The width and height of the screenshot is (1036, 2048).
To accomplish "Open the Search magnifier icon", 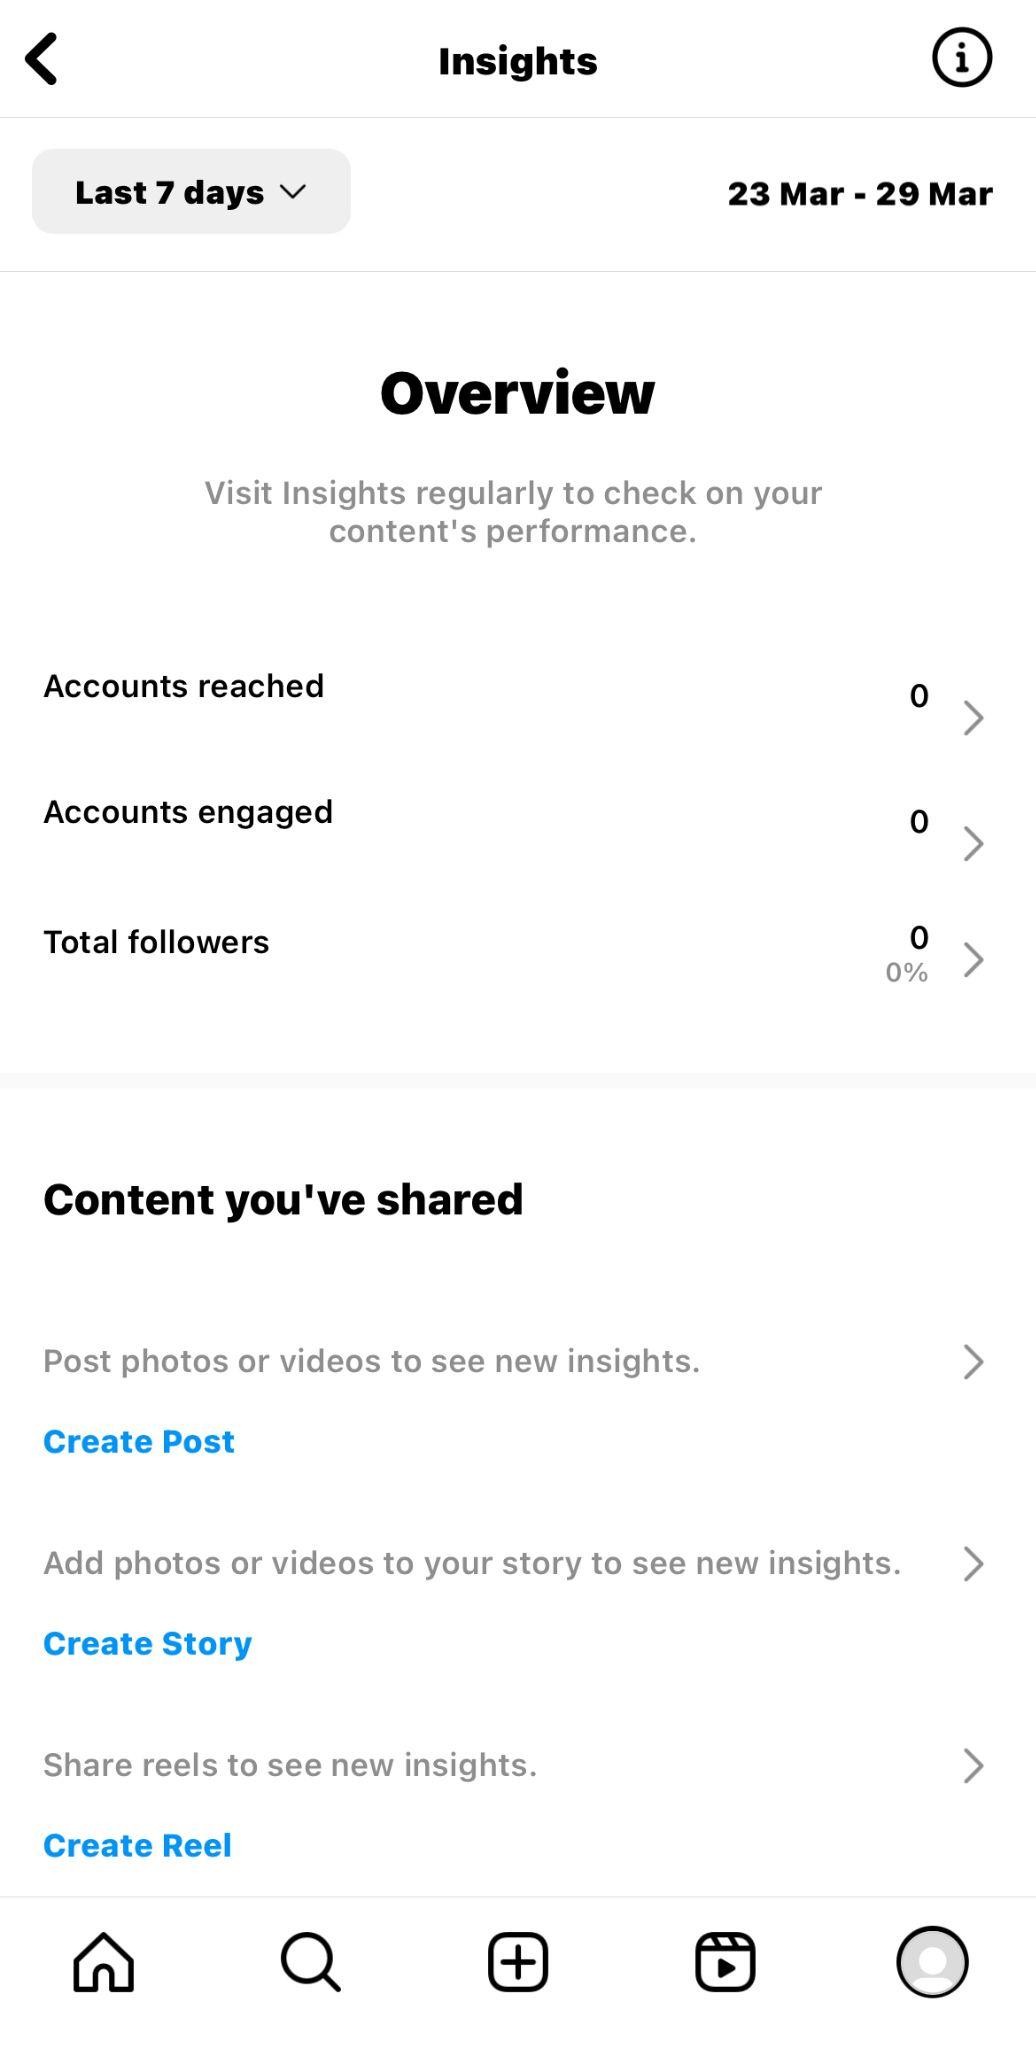I will pos(311,1961).
